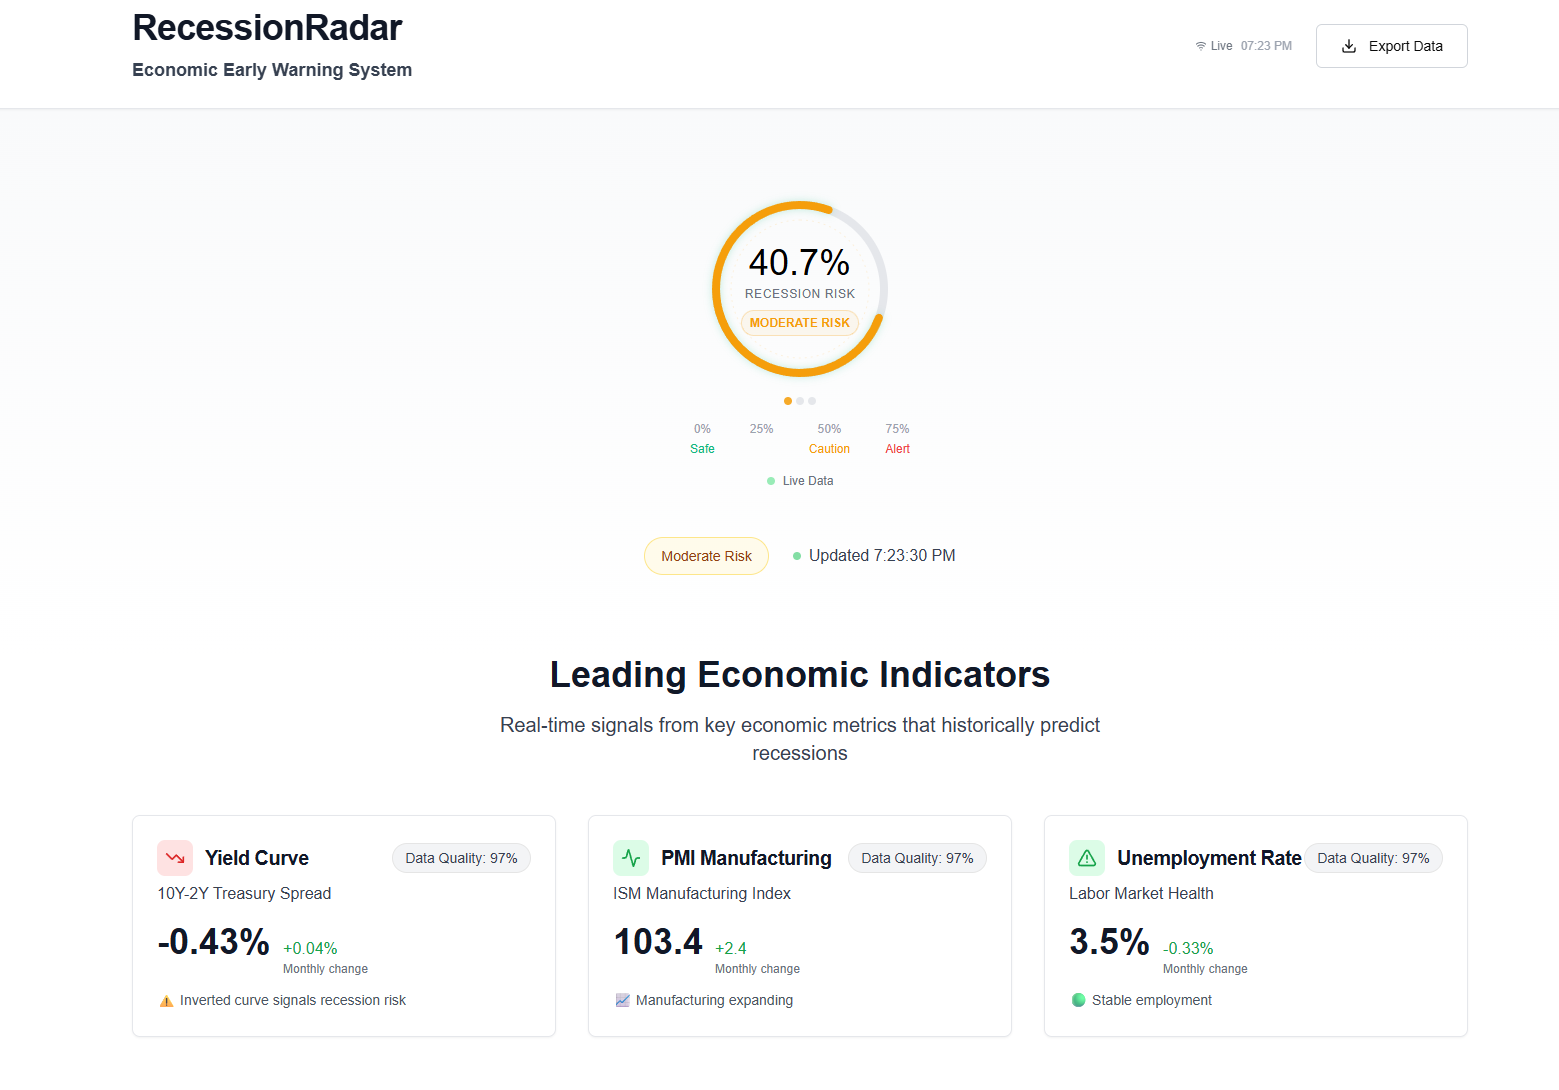Select the third carousel dot under the gauge
The height and width of the screenshot is (1090, 1559).
(x=811, y=400)
